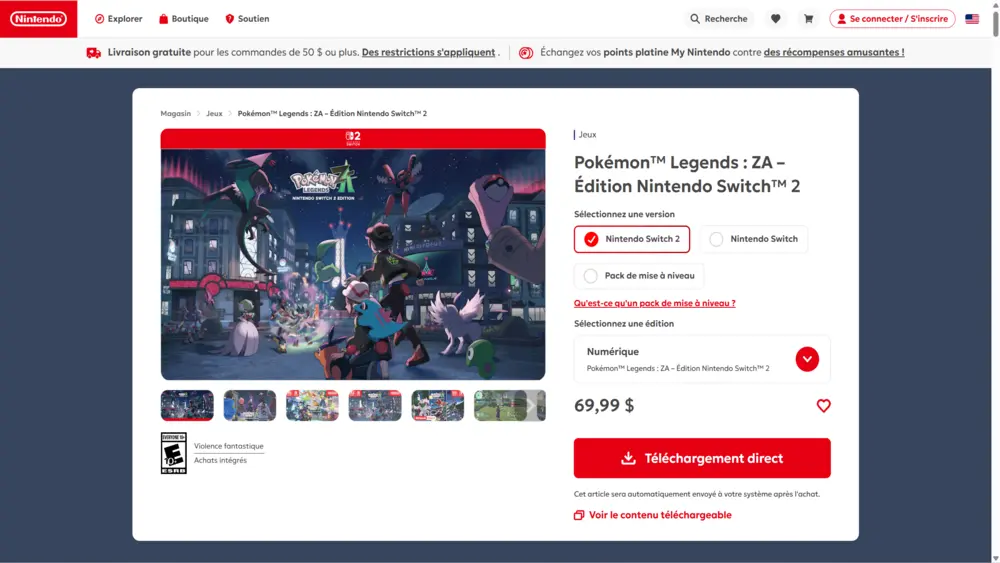The image size is (1000, 563).
Task: Open the Explorer menu
Action: (119, 18)
